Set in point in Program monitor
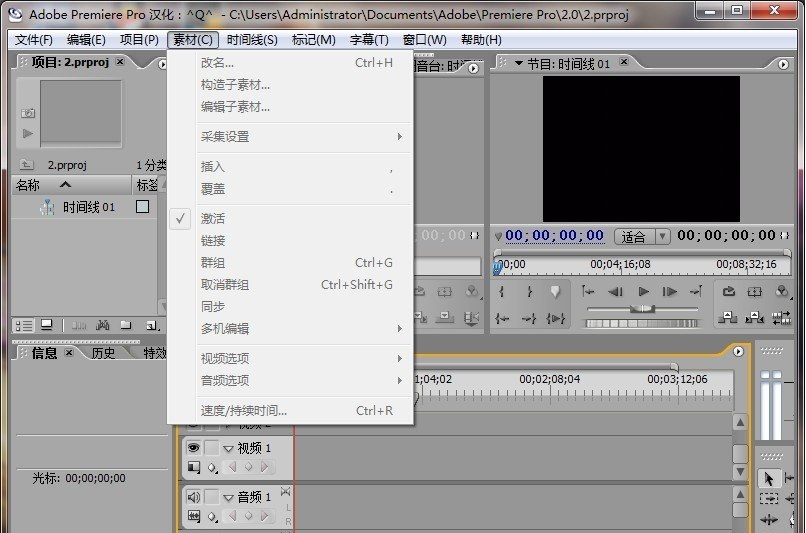Screen dimensions: 806x533 pos(502,292)
